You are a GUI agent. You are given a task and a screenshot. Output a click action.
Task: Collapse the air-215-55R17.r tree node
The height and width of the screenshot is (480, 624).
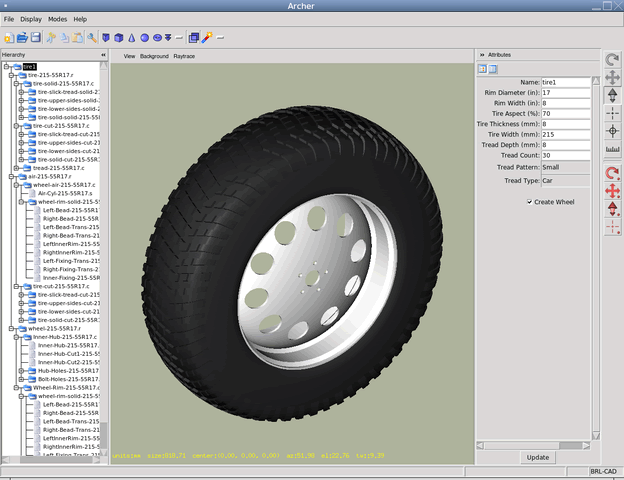[x=11, y=176]
